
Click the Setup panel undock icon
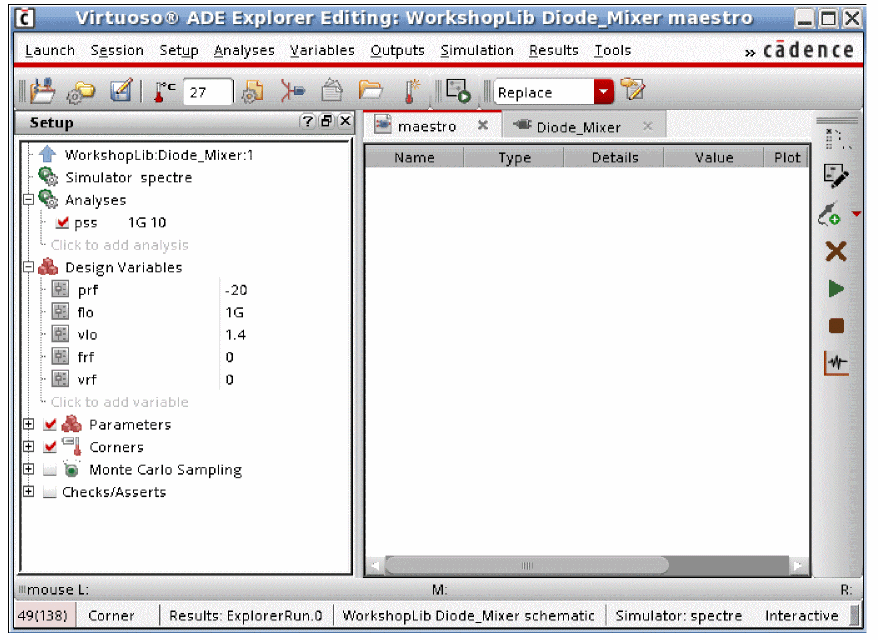[326, 121]
